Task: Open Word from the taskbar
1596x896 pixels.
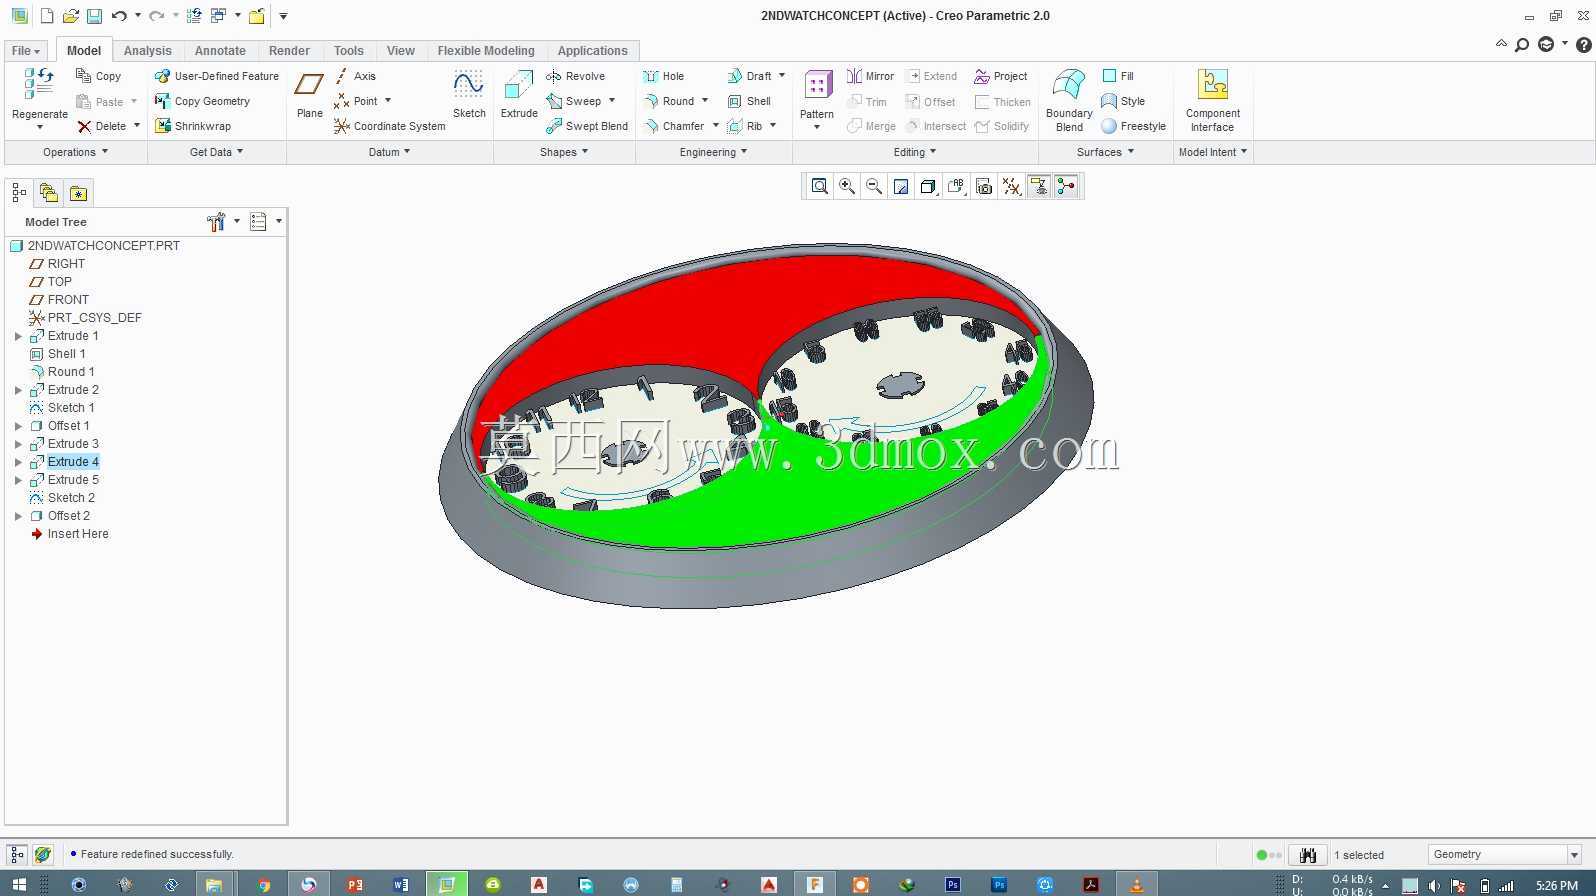Action: 401,884
